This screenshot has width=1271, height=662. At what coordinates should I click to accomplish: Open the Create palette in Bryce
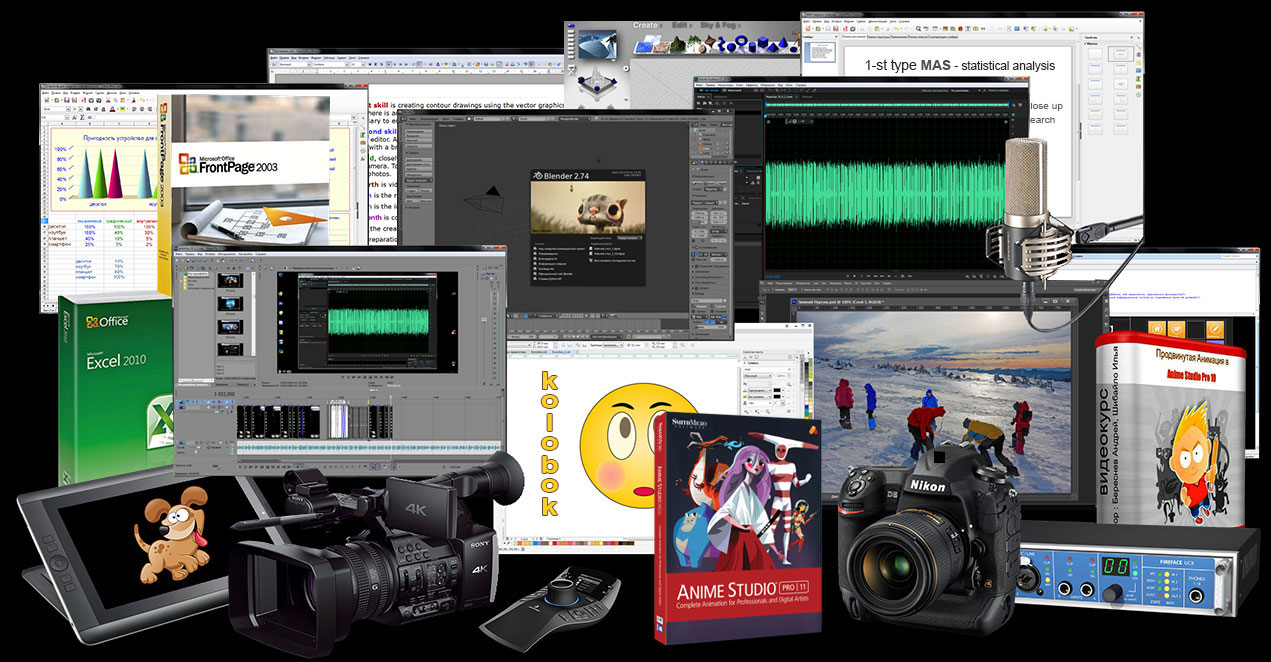(x=646, y=25)
